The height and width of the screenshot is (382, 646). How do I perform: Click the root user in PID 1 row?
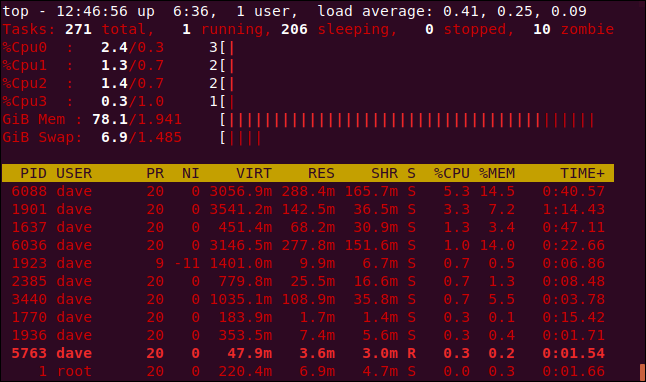point(74,372)
